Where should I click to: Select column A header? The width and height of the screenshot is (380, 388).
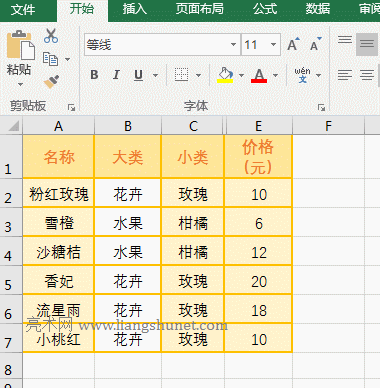coord(59,126)
